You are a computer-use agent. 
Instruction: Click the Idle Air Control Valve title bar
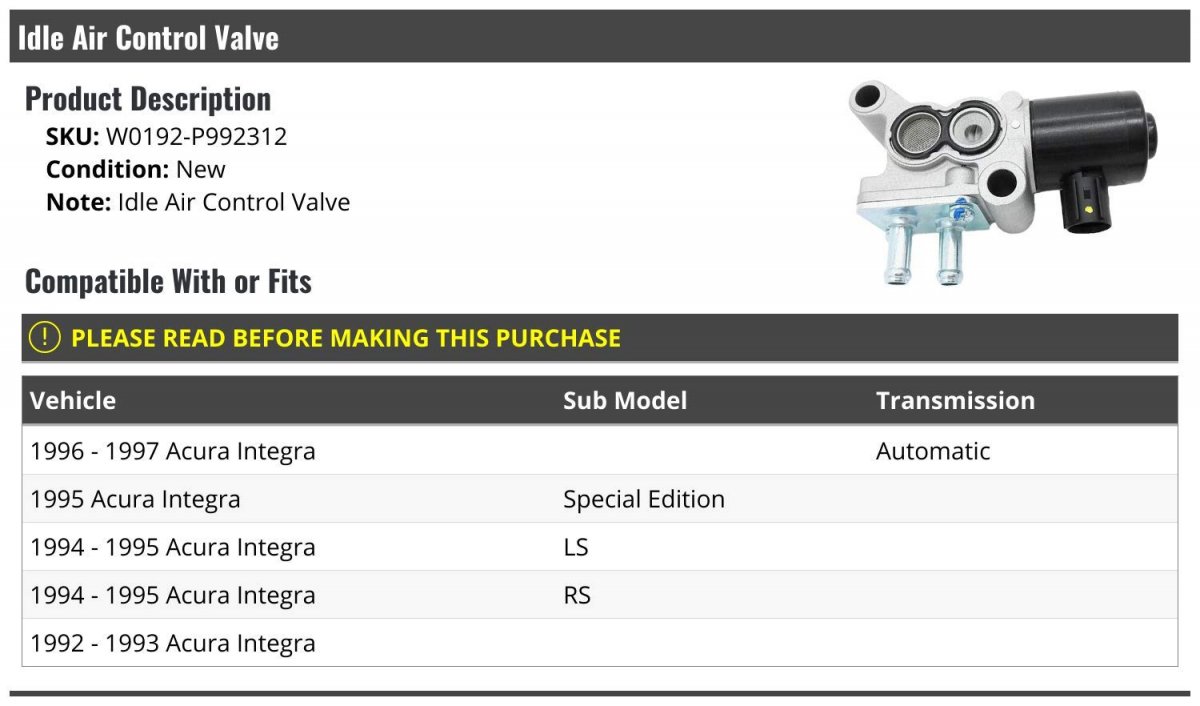(x=600, y=37)
